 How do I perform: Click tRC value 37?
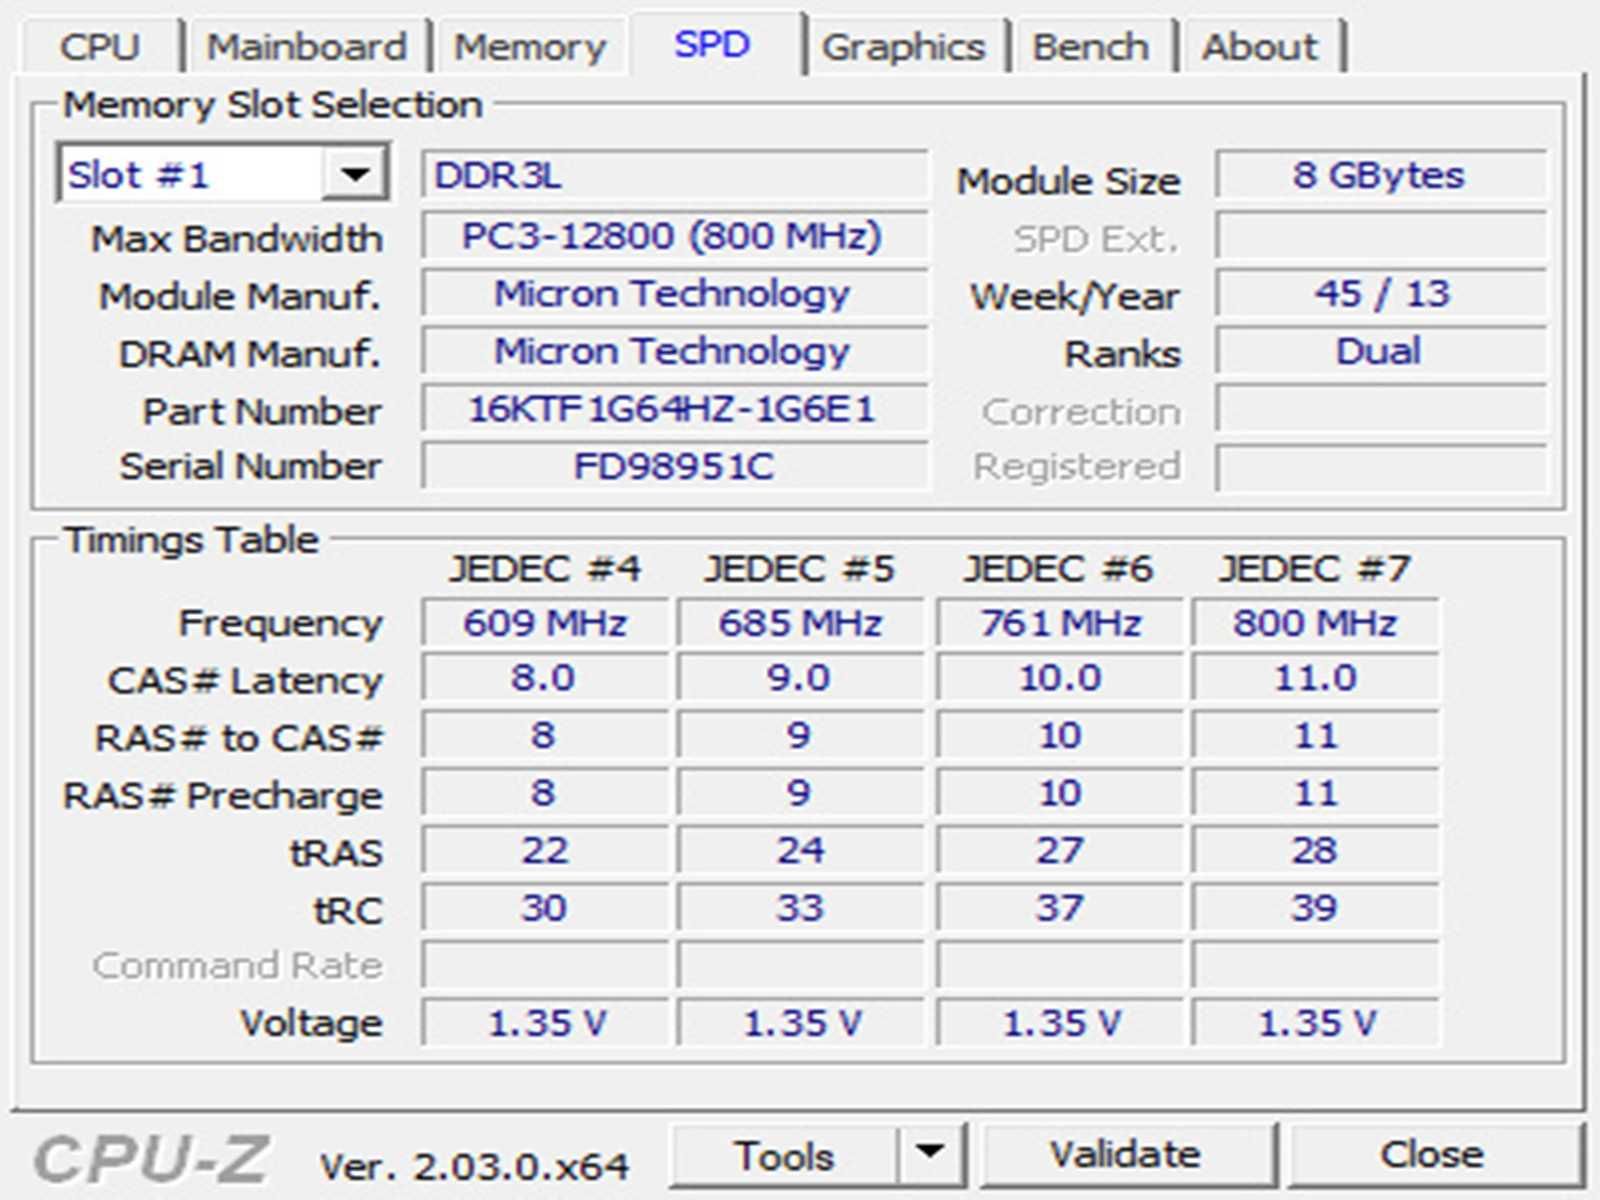(x=1060, y=908)
